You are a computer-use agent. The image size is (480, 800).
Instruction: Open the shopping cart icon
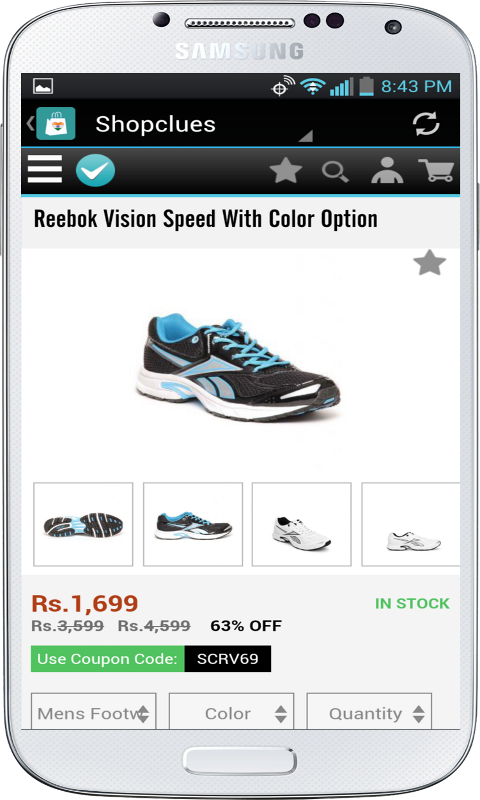[436, 170]
